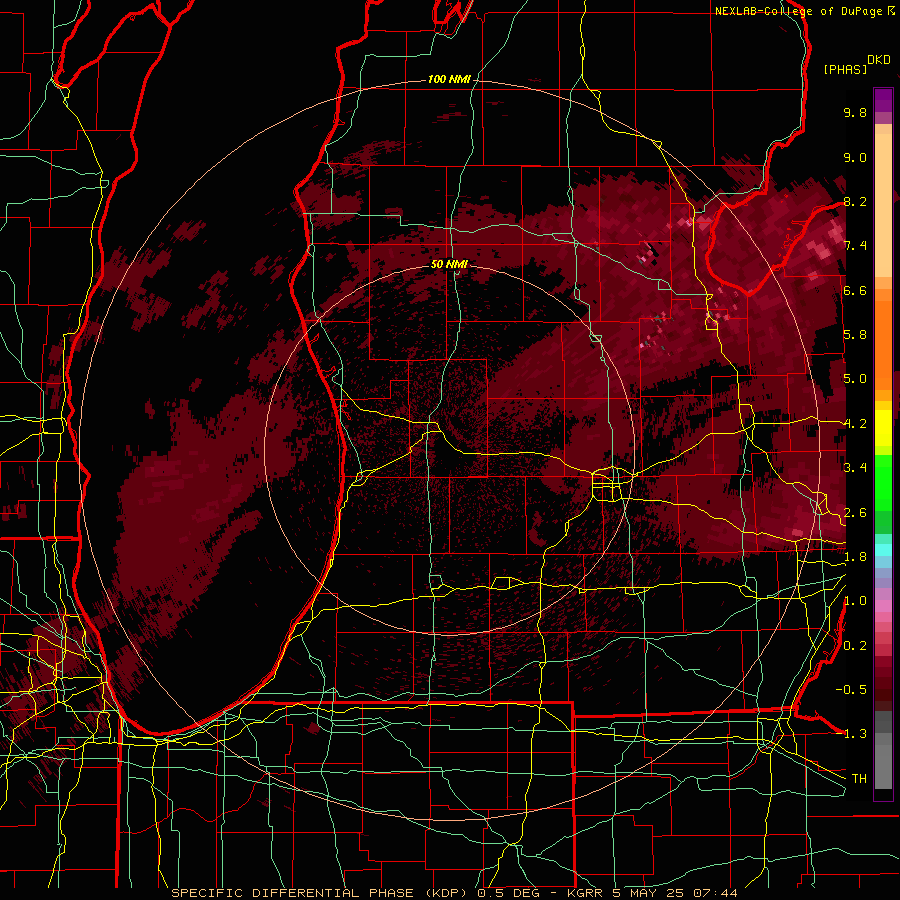900x900 pixels.
Task: Click the "50 NMI" range ring label
Action: click(x=449, y=264)
